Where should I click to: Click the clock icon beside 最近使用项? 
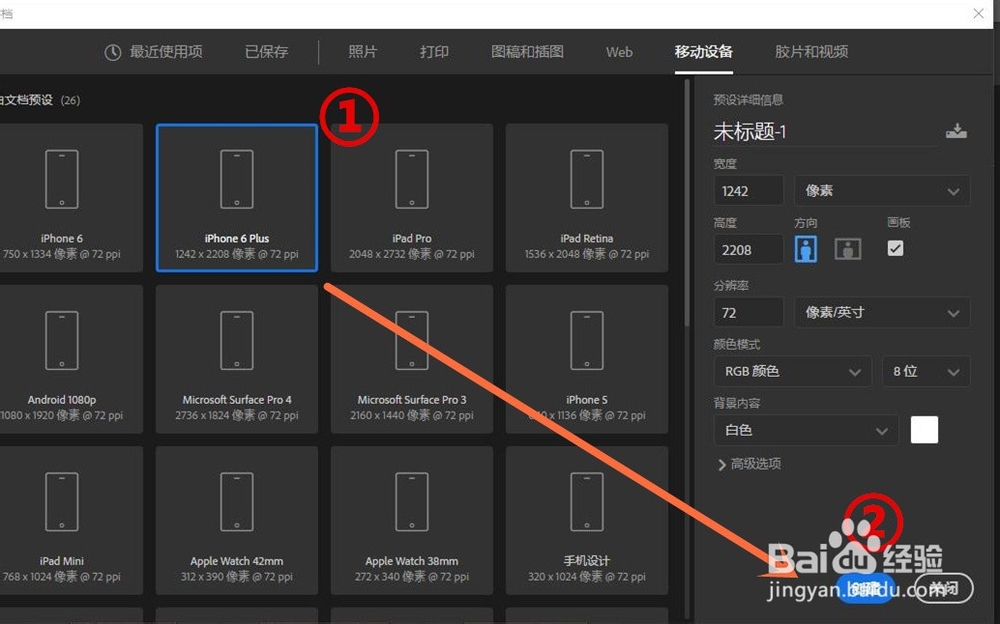tap(113, 52)
